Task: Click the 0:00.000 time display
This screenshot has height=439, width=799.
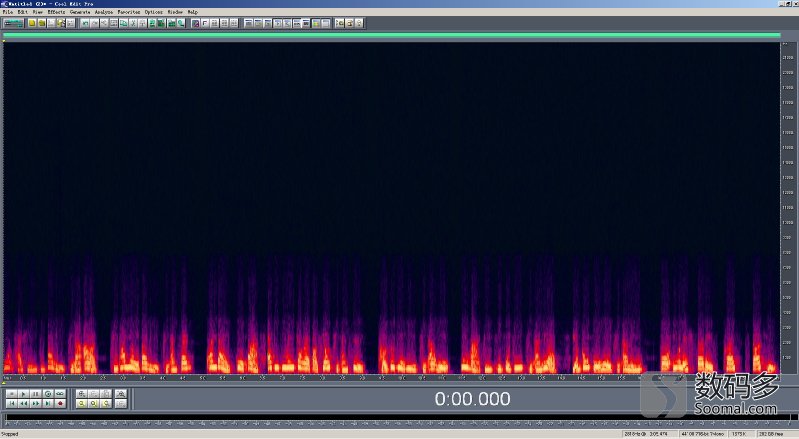Action: click(472, 399)
